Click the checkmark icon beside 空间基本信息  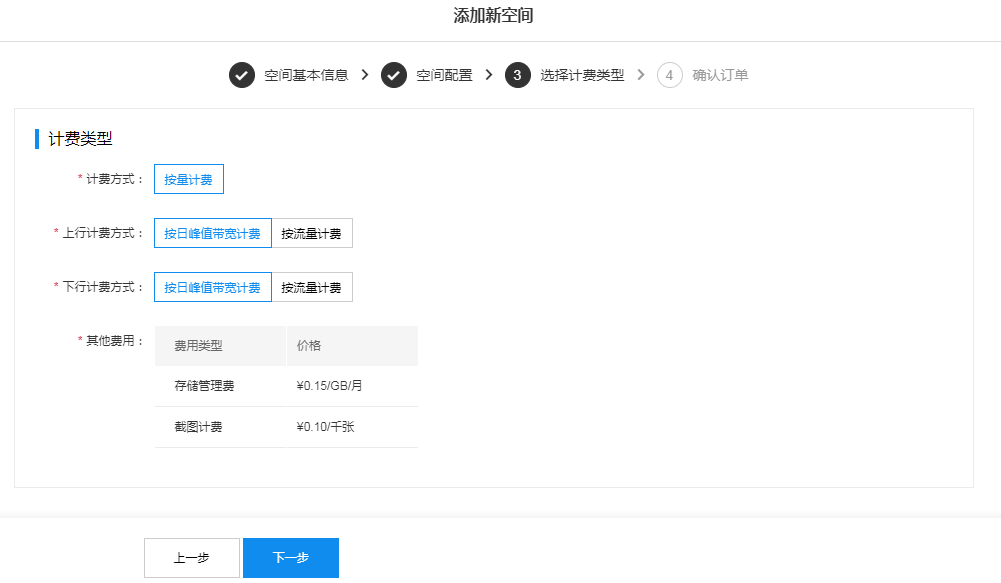pos(242,75)
